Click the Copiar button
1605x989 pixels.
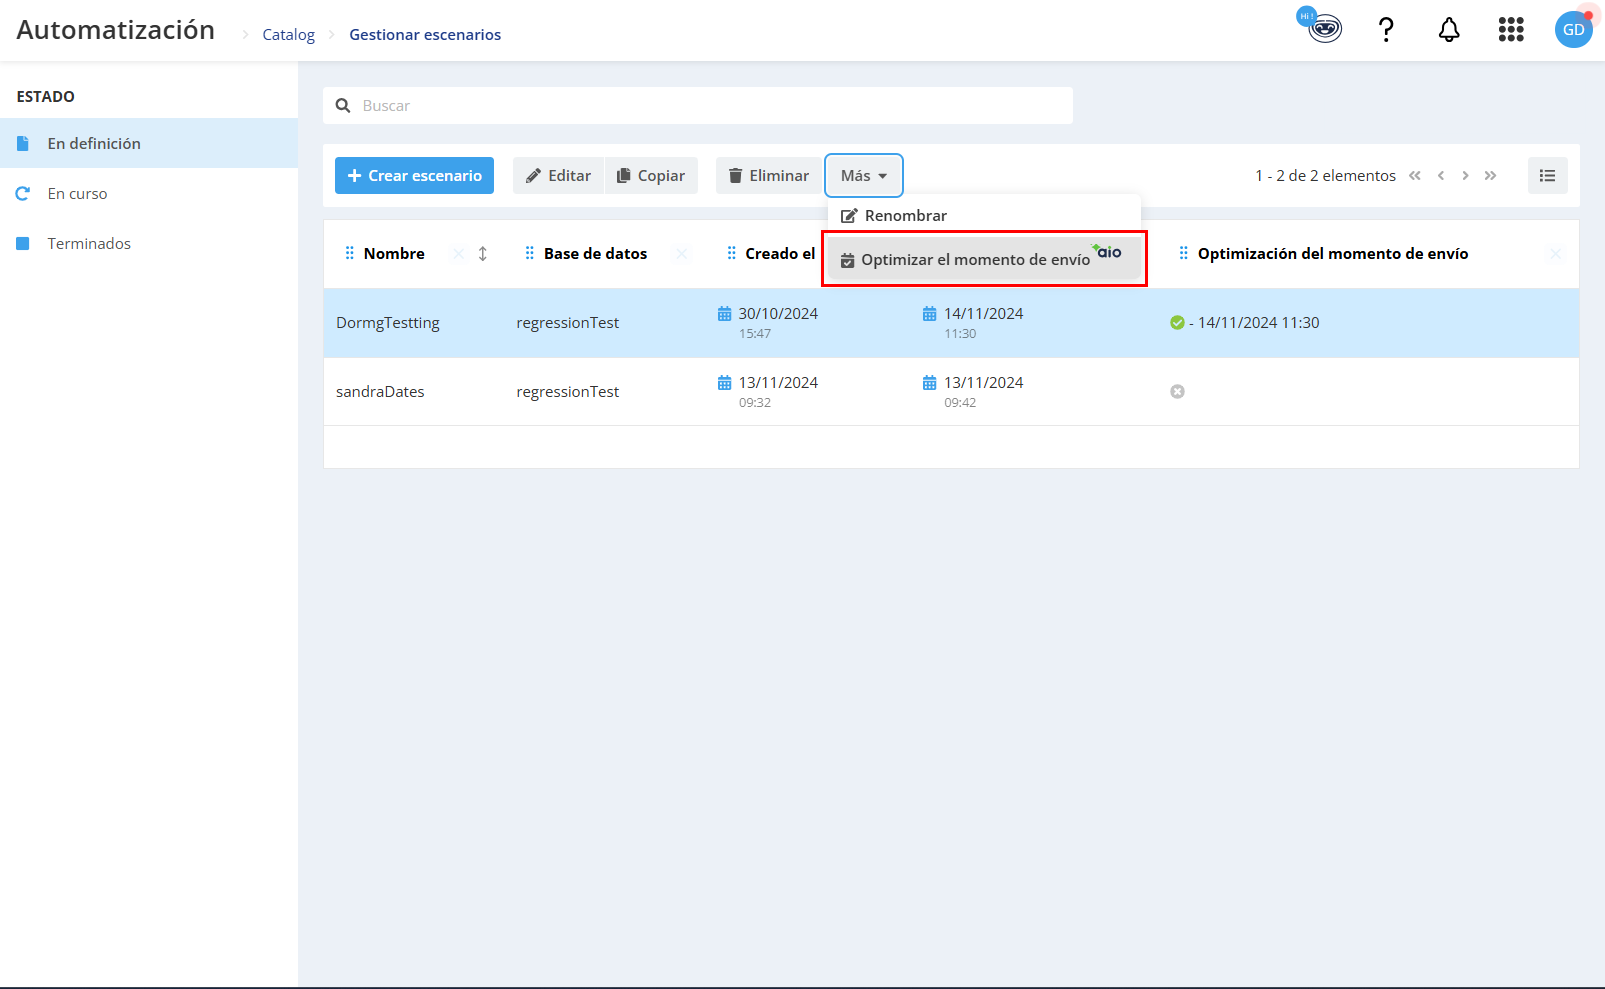[651, 176]
